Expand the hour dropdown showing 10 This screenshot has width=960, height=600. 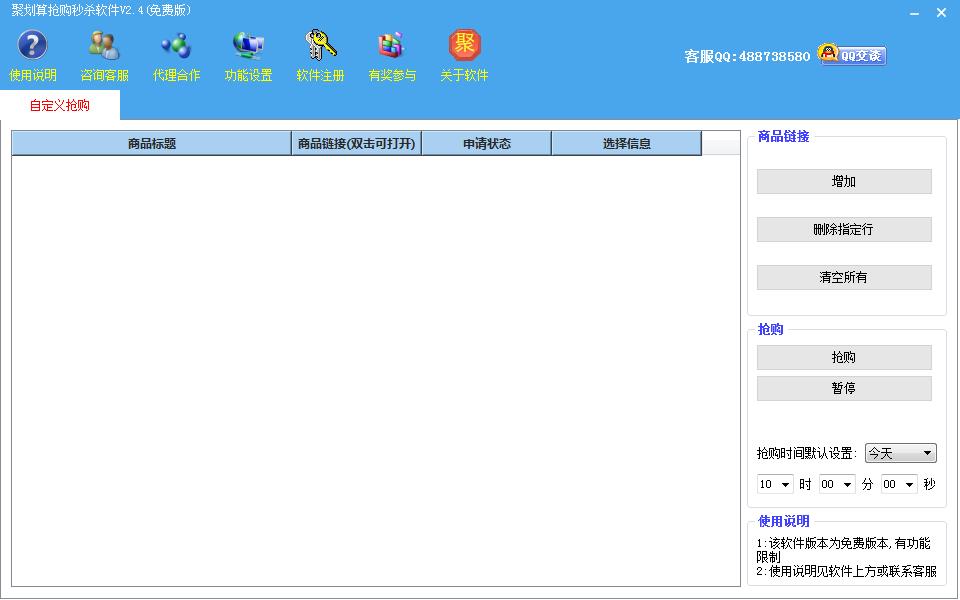[x=774, y=484]
